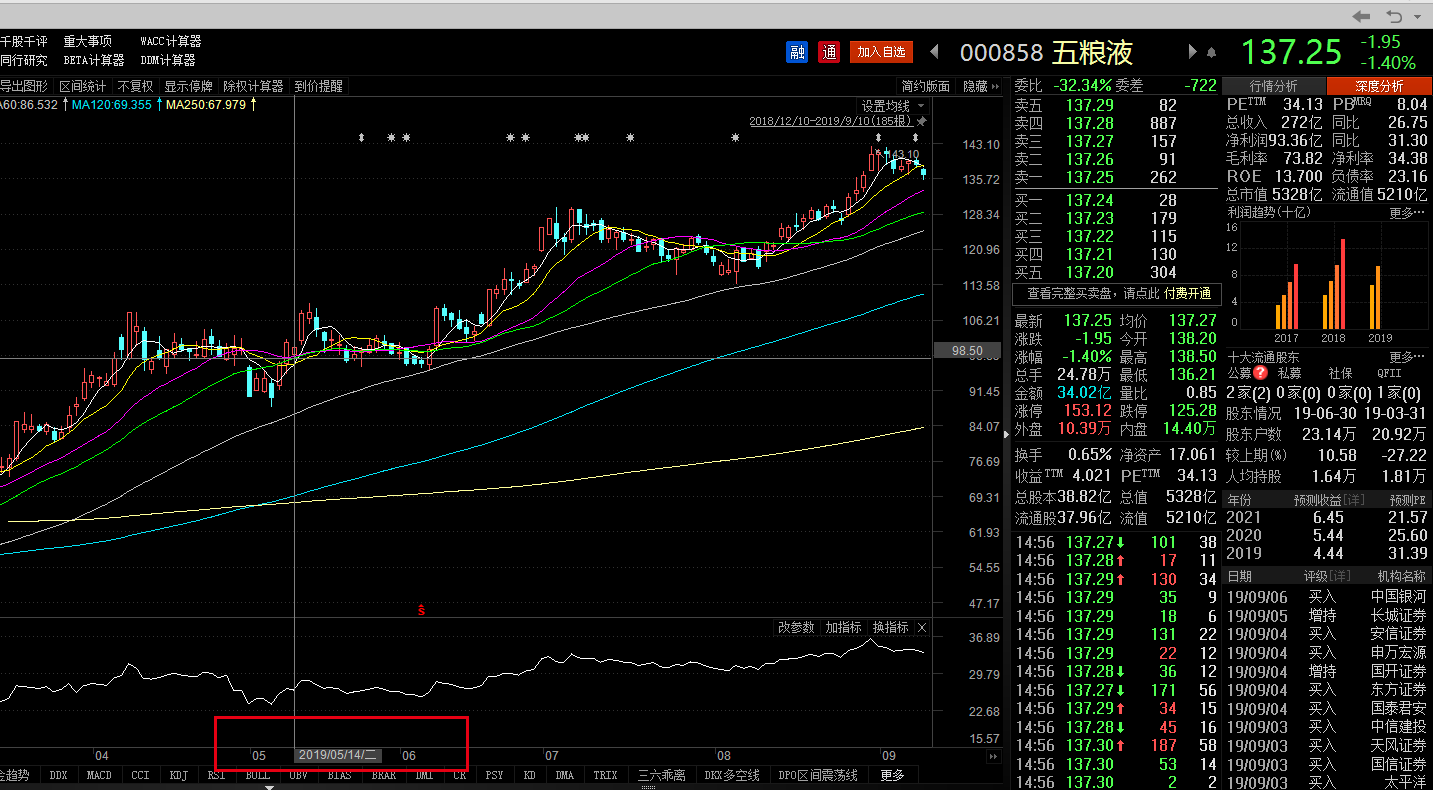Click the 98.50 price label on axis
Screen dimensions: 1433x790
[967, 351]
